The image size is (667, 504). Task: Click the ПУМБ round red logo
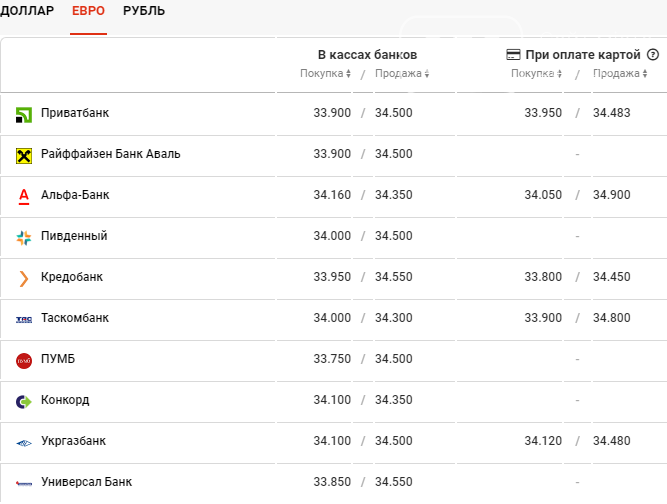pyautogui.click(x=24, y=360)
